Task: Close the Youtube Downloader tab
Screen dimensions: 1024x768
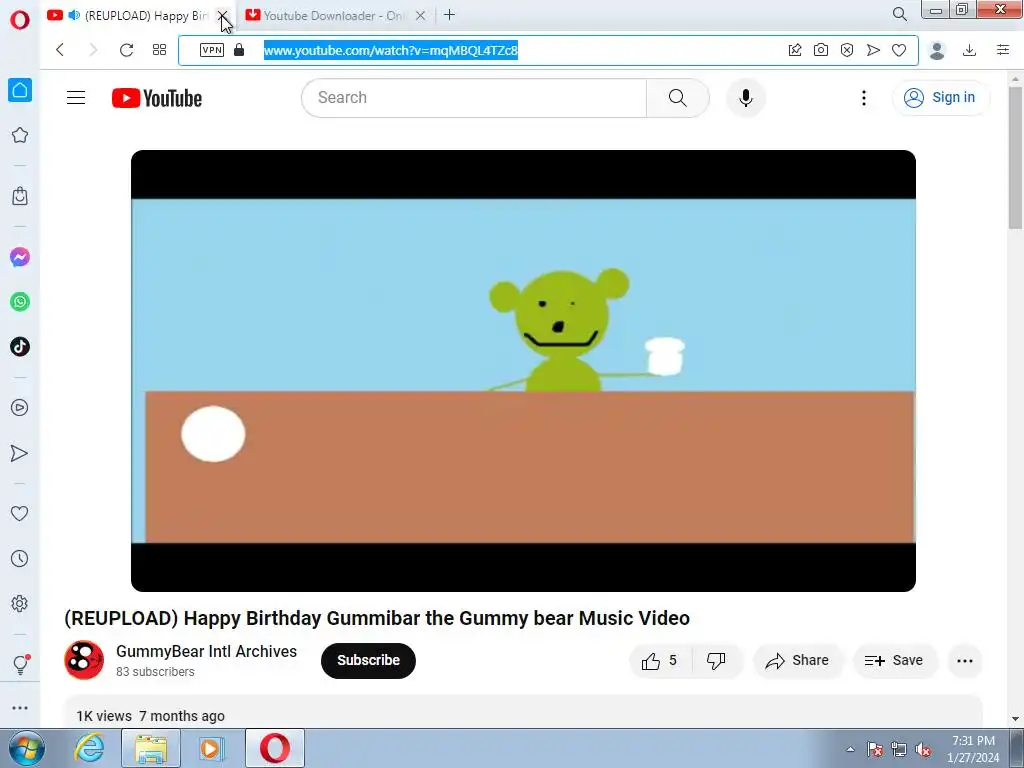Action: (x=421, y=16)
